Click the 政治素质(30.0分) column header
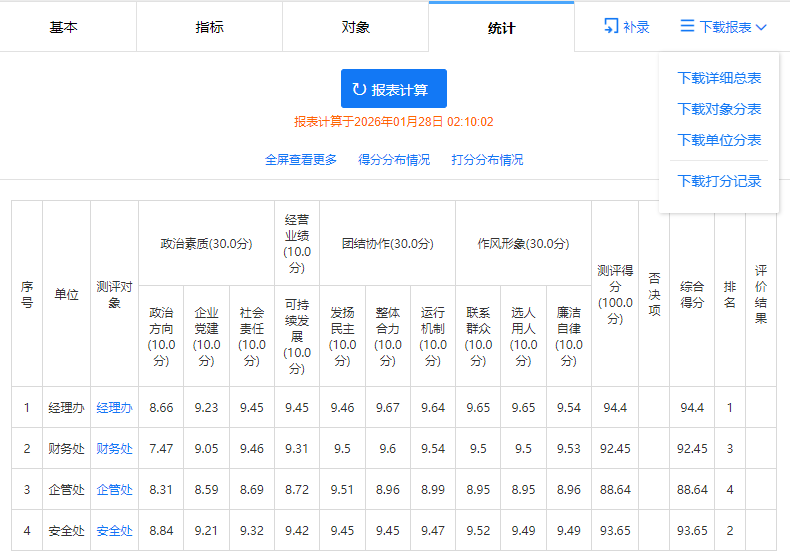 click(207, 243)
